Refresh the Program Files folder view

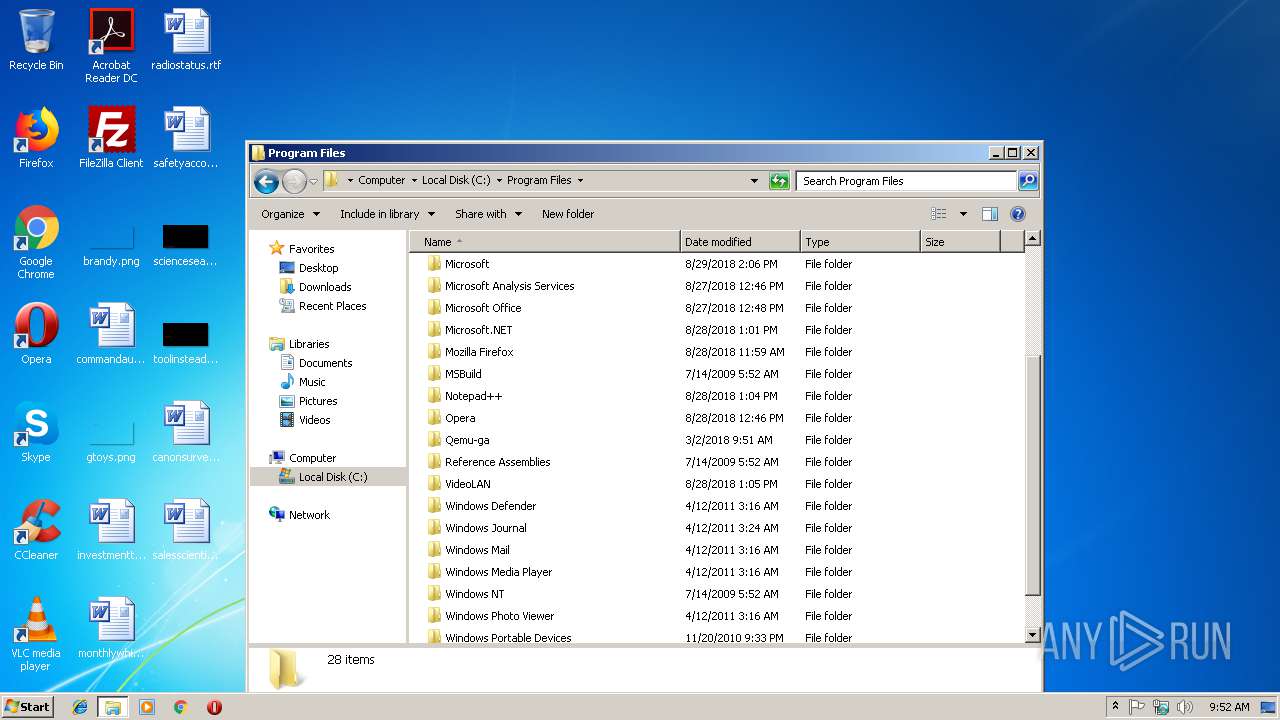[779, 181]
